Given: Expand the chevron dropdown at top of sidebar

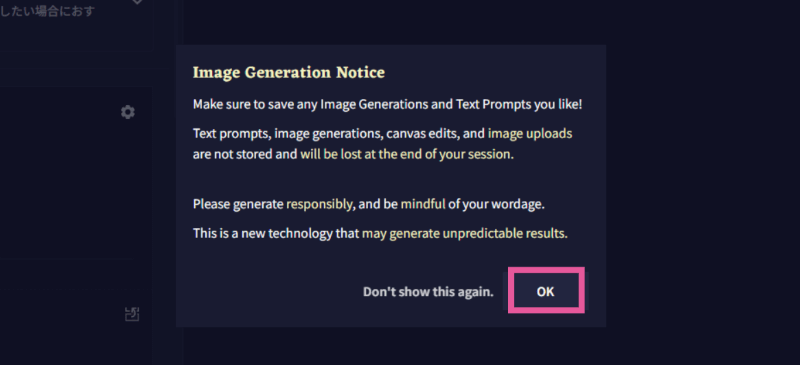Looking at the screenshot, I should [x=137, y=2].
